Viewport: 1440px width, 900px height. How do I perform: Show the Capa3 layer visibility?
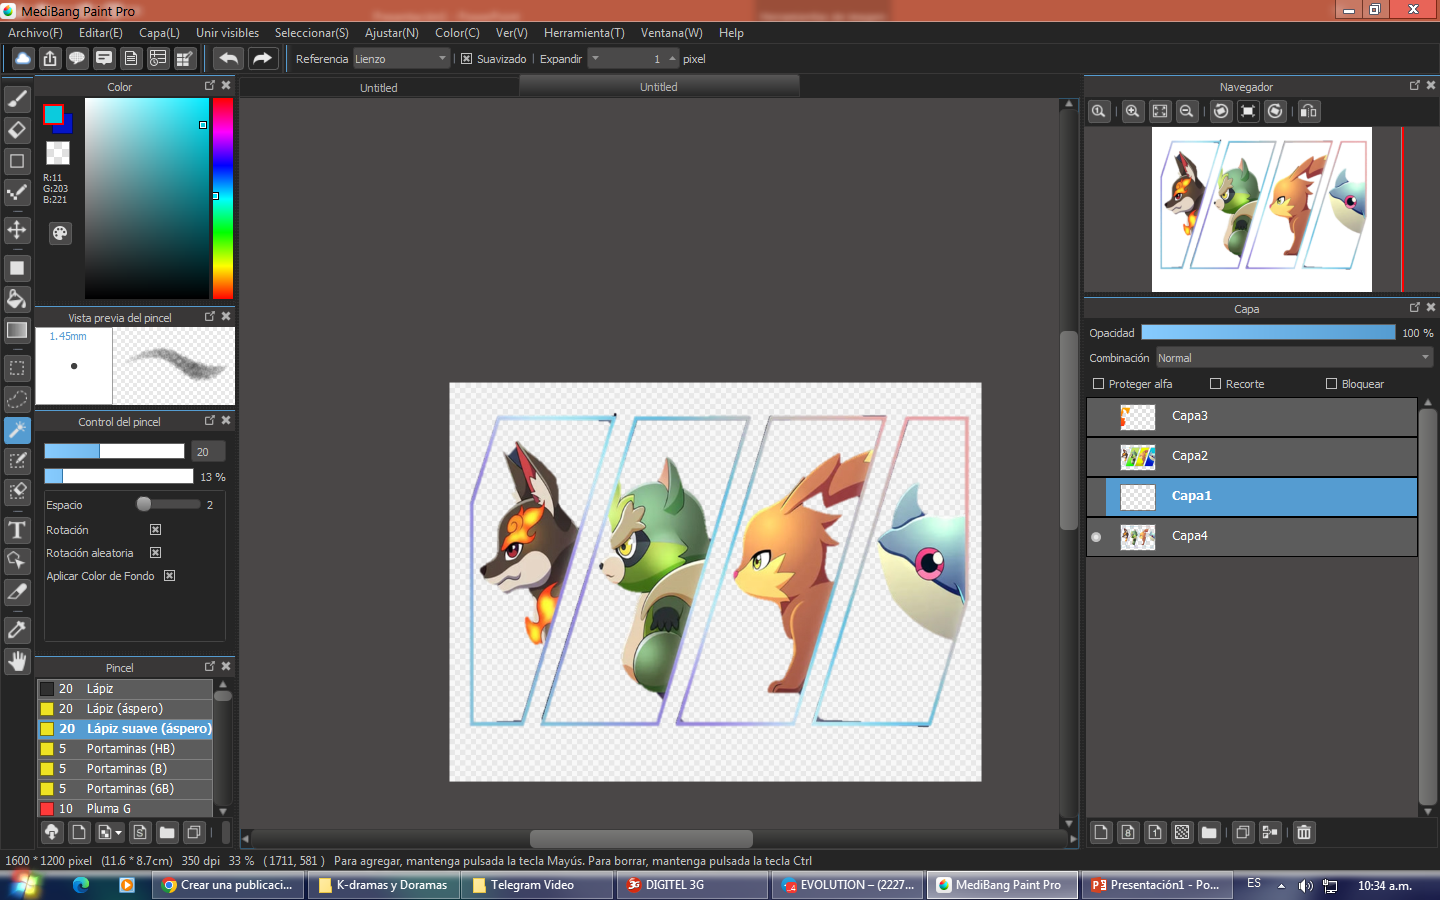coord(1096,417)
